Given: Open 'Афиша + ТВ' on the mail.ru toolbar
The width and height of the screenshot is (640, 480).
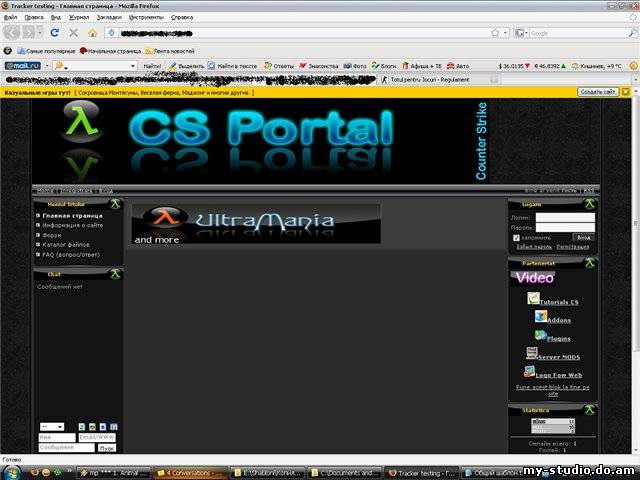Looking at the screenshot, I should (422, 66).
